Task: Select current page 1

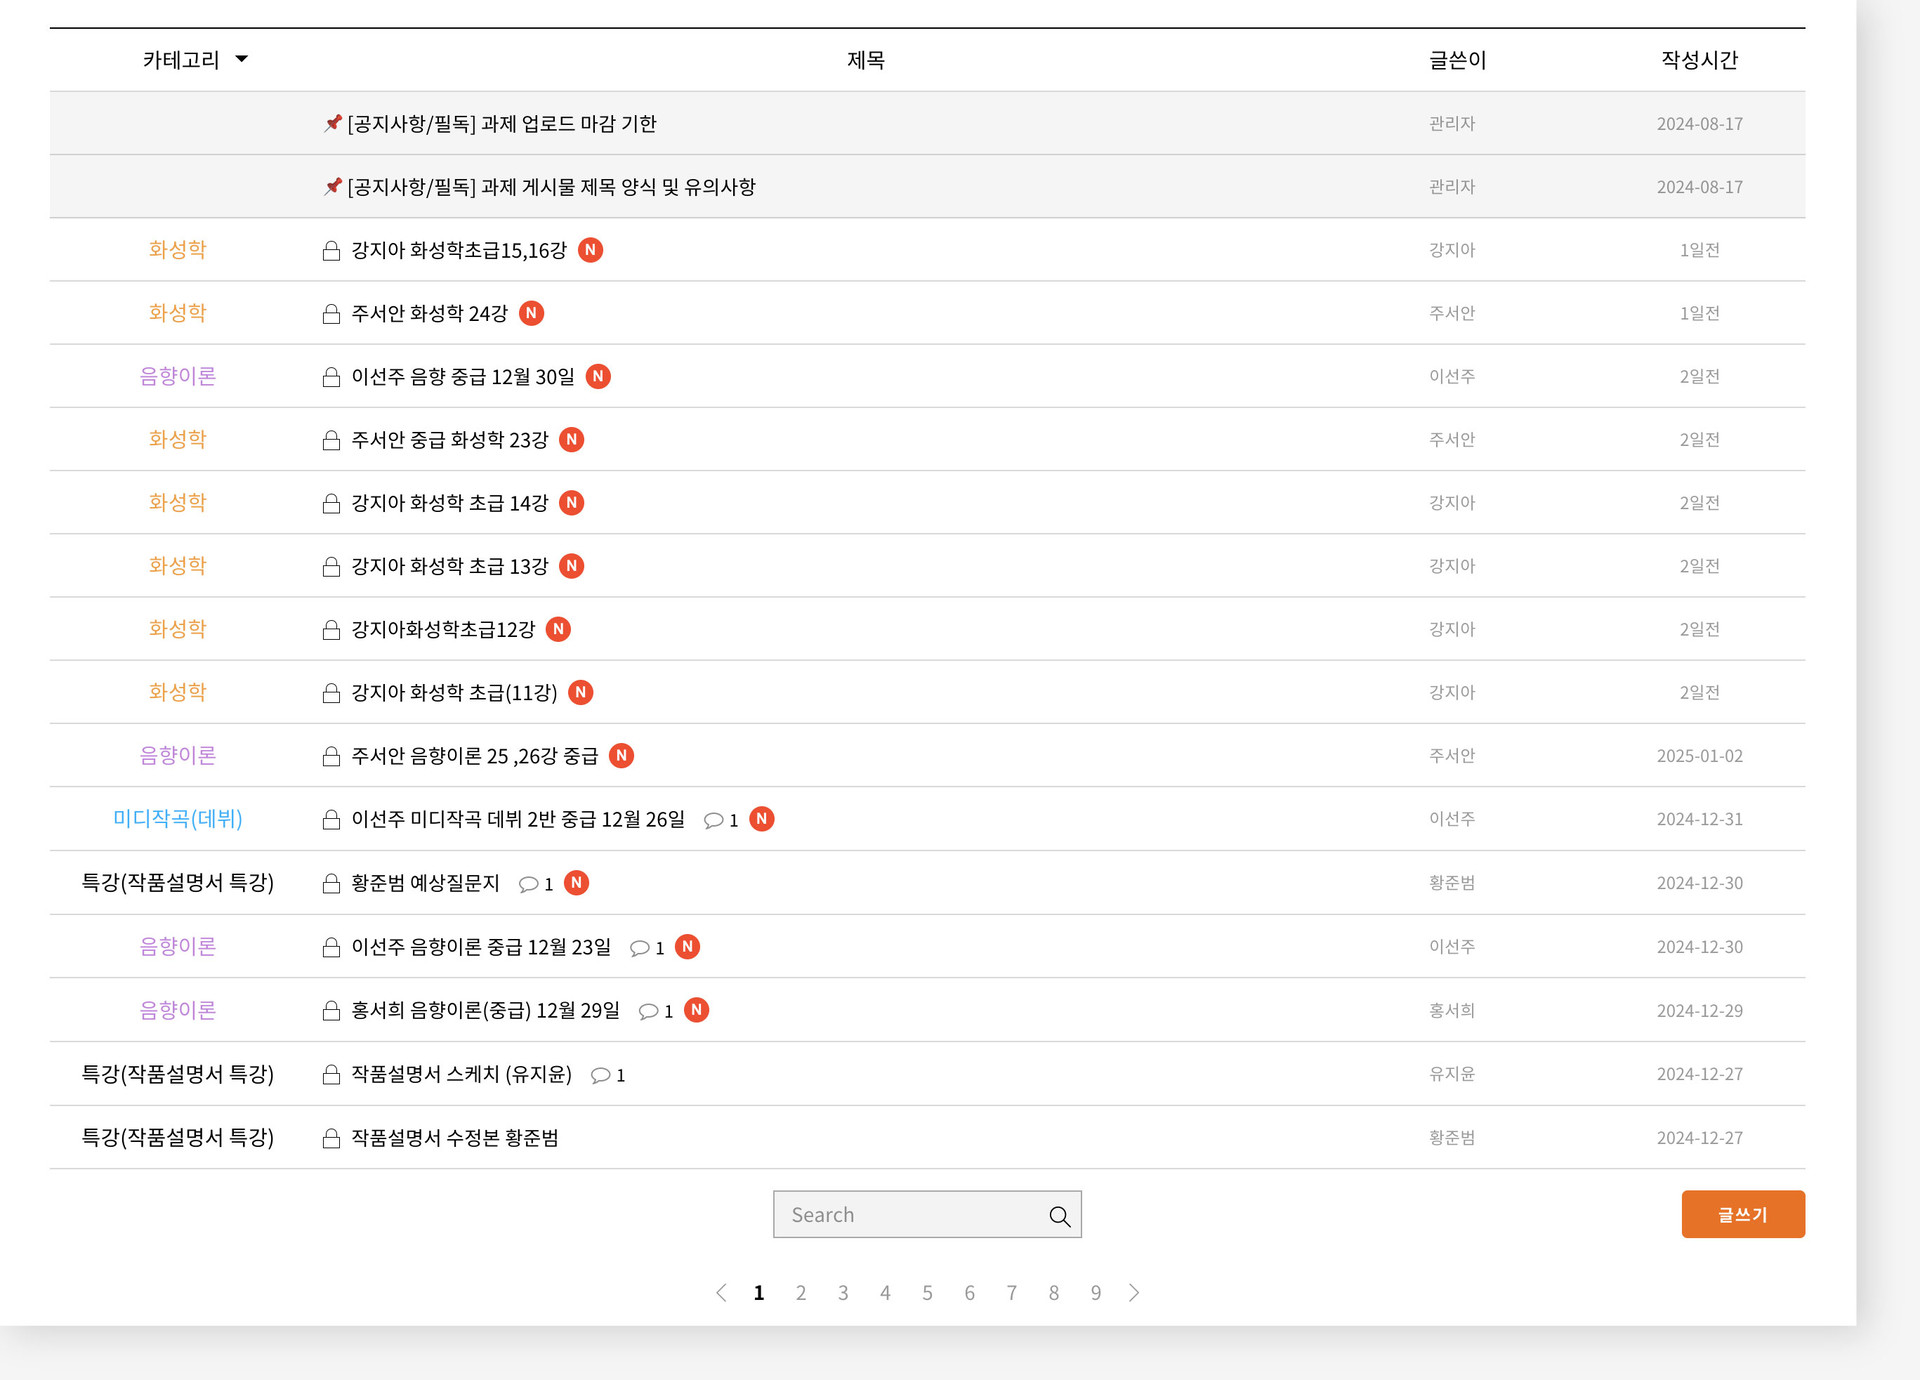Action: pos(759,1293)
